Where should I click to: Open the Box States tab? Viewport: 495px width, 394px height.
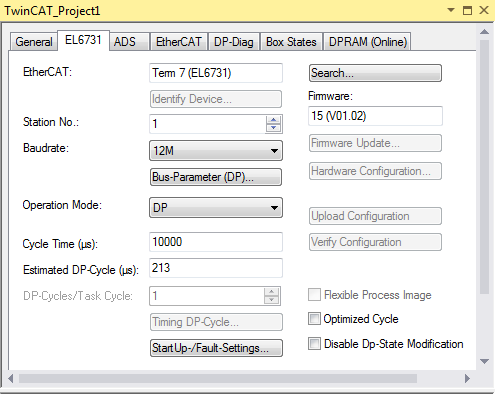point(291,42)
